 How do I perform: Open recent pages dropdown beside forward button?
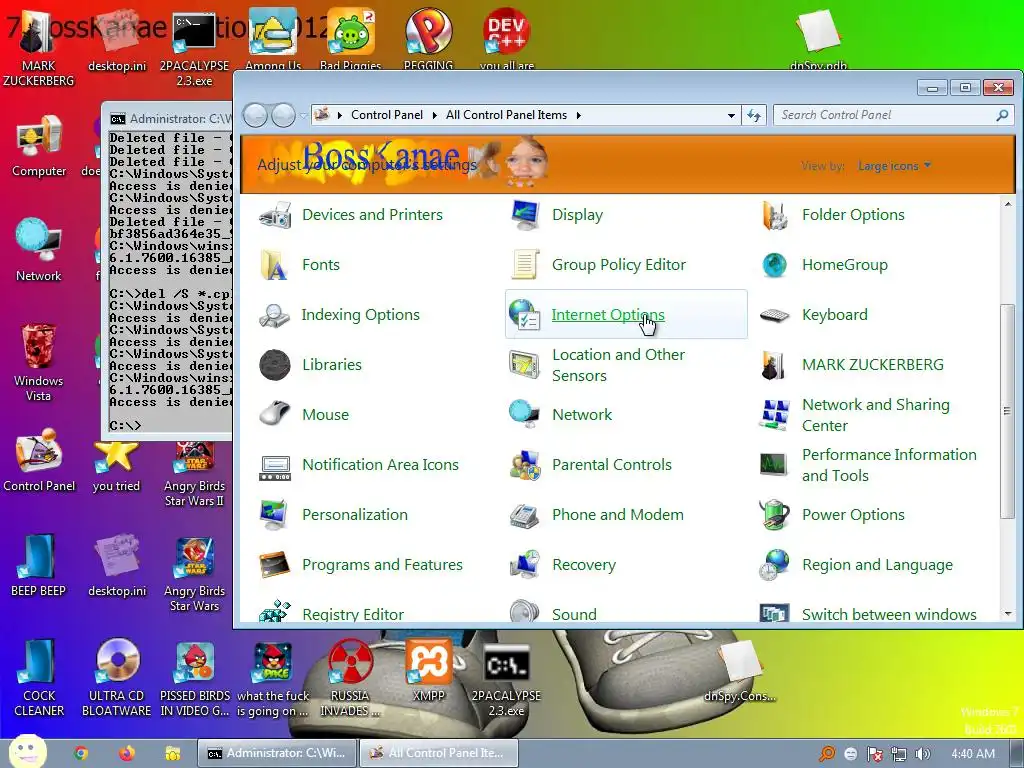click(x=304, y=116)
